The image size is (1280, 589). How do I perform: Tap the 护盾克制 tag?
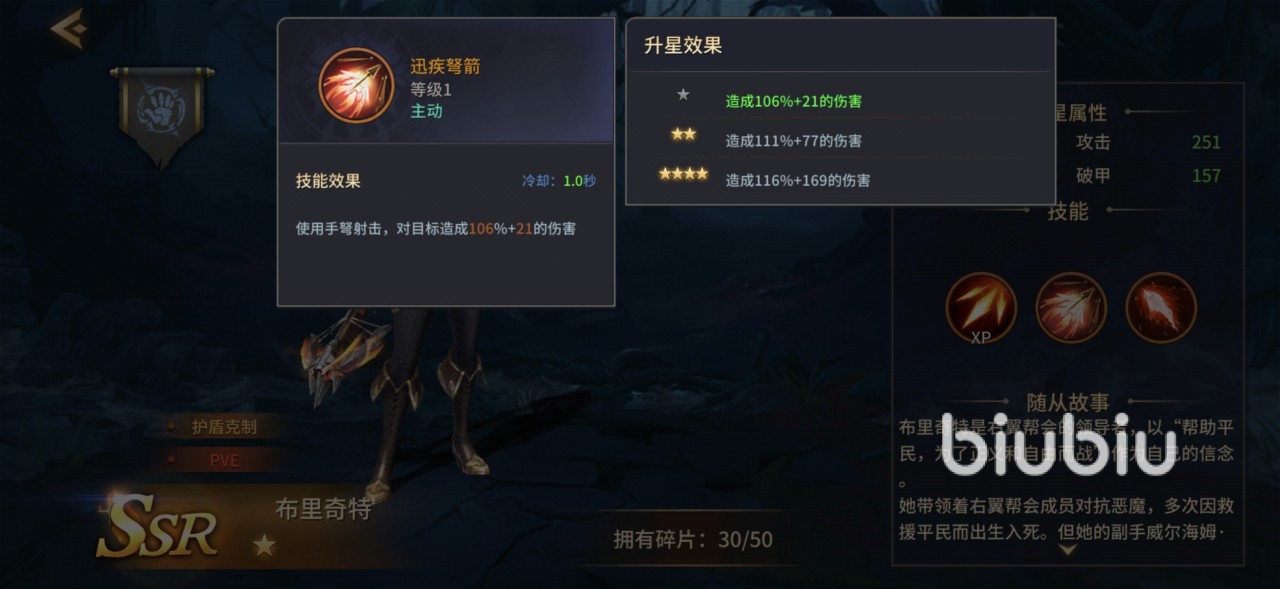224,427
